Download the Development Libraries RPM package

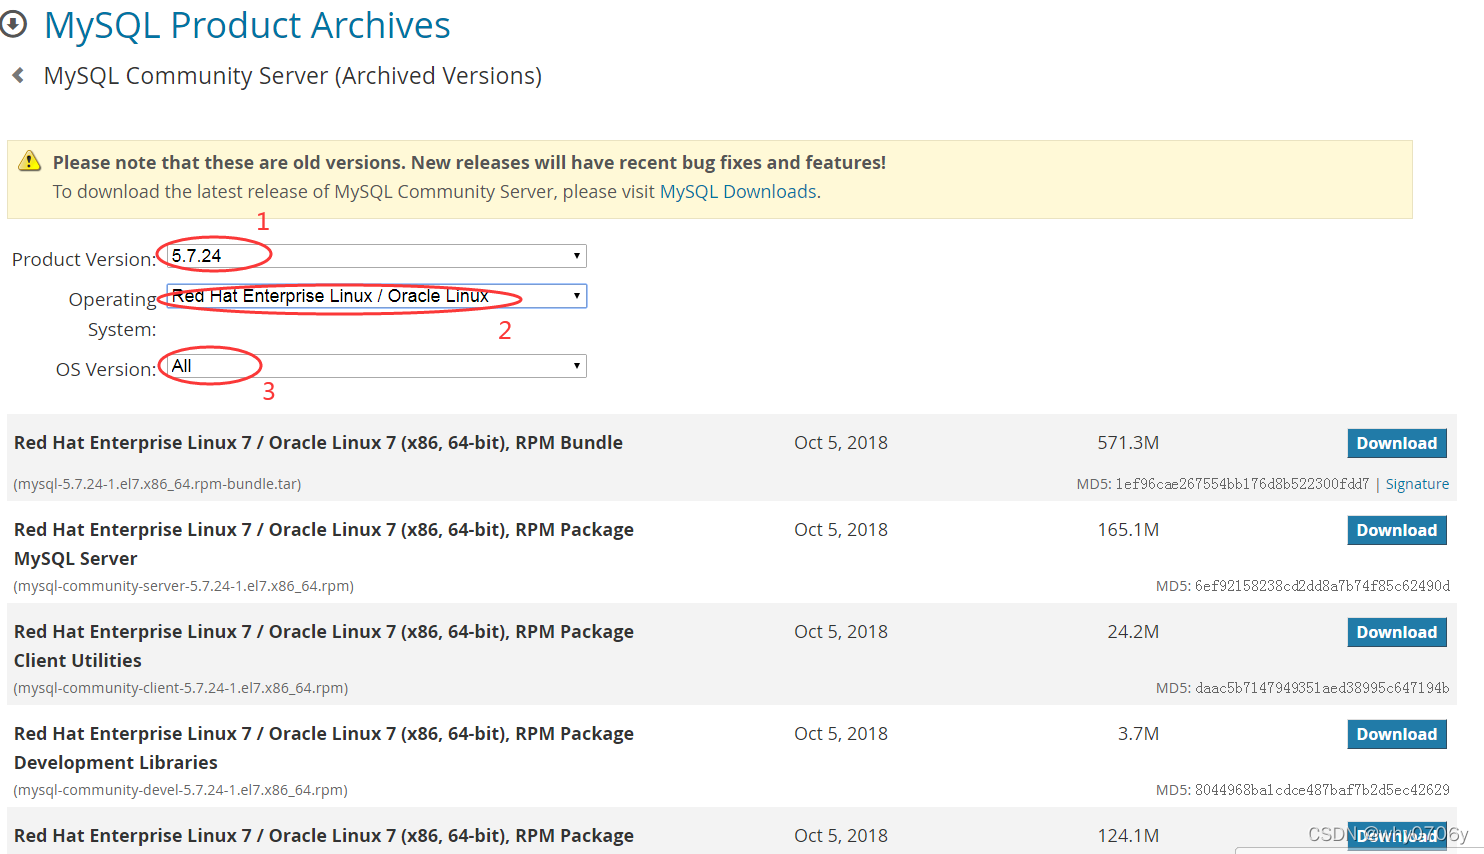tap(1397, 734)
